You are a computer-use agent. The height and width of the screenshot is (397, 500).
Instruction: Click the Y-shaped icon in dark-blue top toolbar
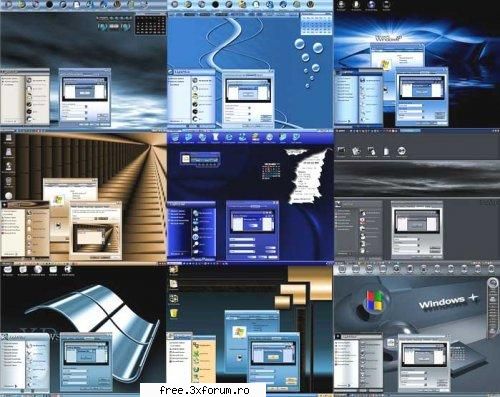pos(215,137)
